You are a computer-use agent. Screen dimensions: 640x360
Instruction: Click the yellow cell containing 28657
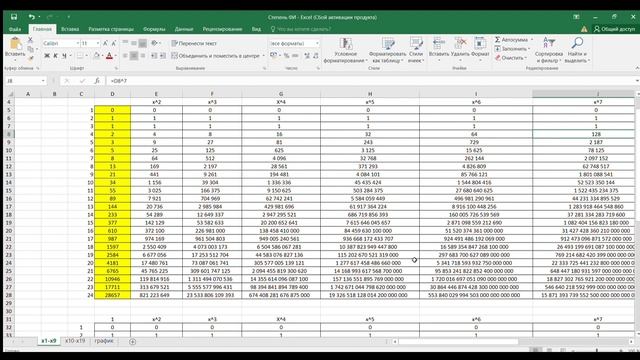pyautogui.click(x=113, y=295)
